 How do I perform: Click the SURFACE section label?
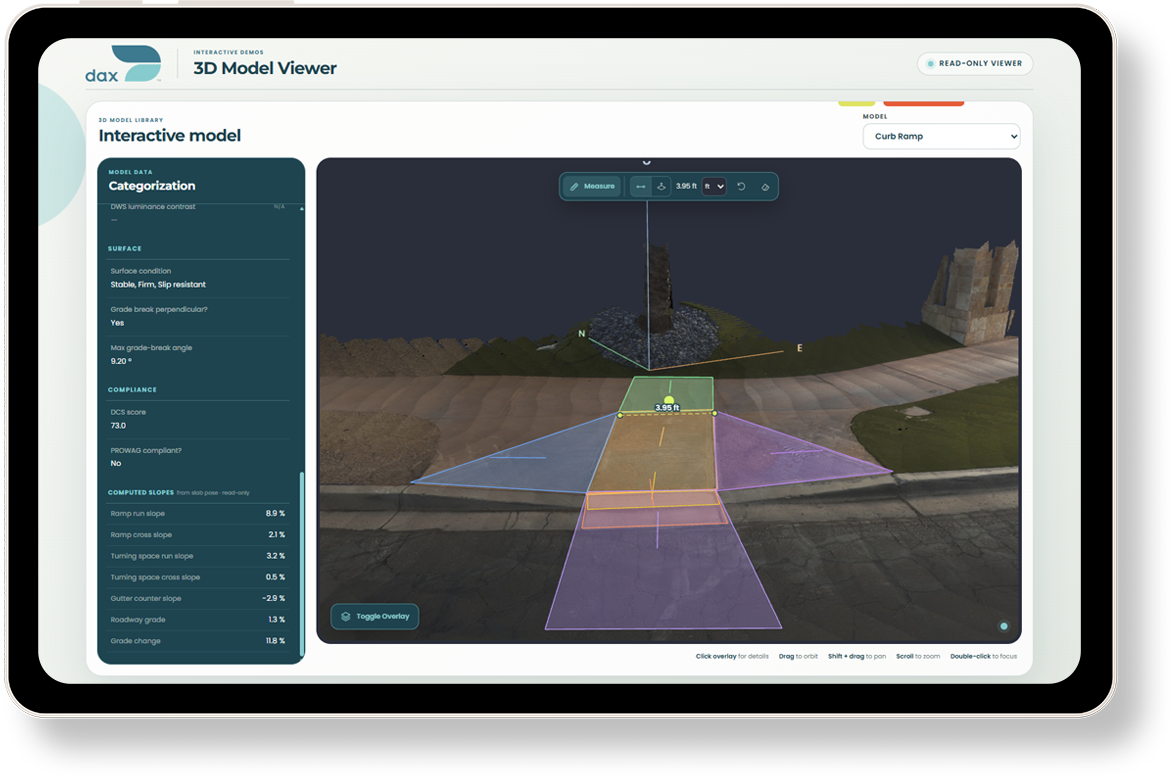click(x=124, y=249)
